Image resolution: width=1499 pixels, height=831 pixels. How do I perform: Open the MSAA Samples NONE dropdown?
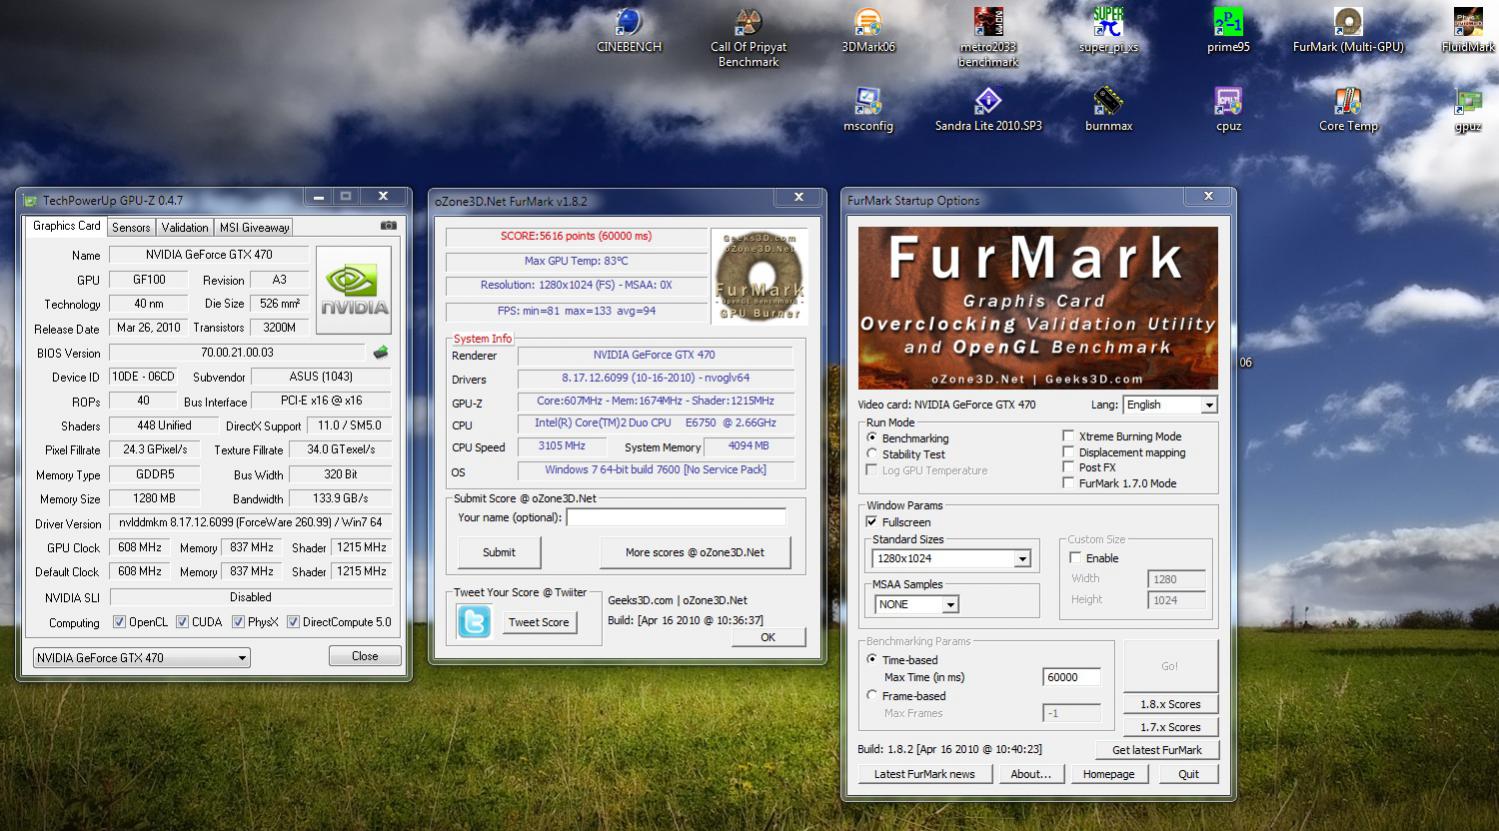pos(916,604)
